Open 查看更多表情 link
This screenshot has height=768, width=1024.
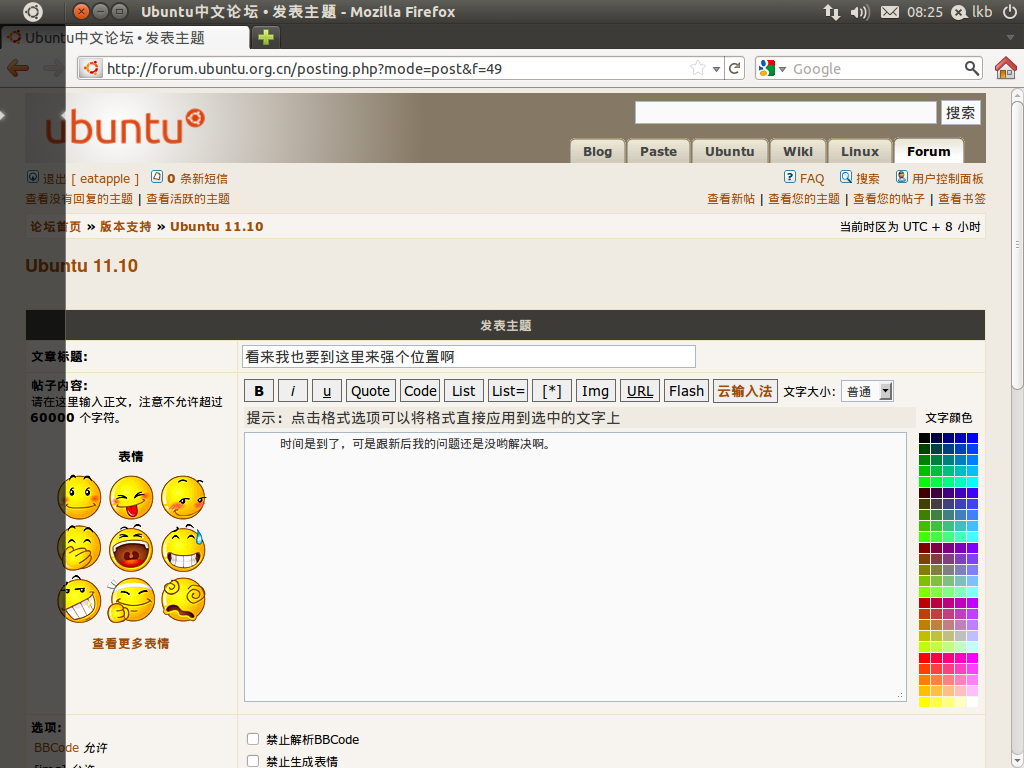[x=131, y=643]
